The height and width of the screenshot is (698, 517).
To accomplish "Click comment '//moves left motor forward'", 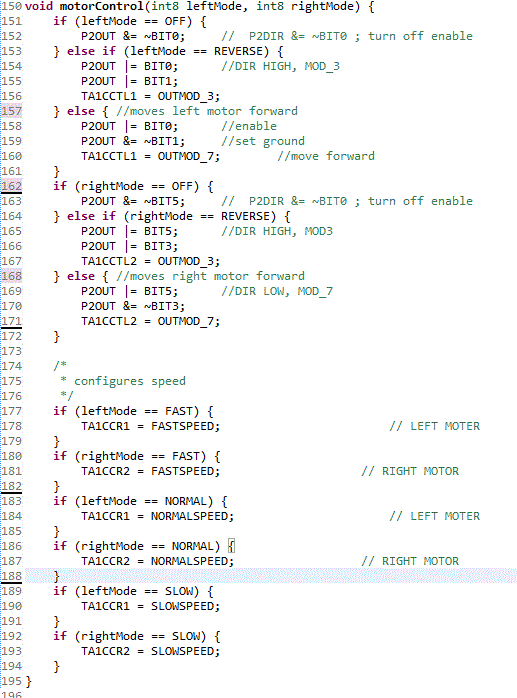I will tap(207, 111).
